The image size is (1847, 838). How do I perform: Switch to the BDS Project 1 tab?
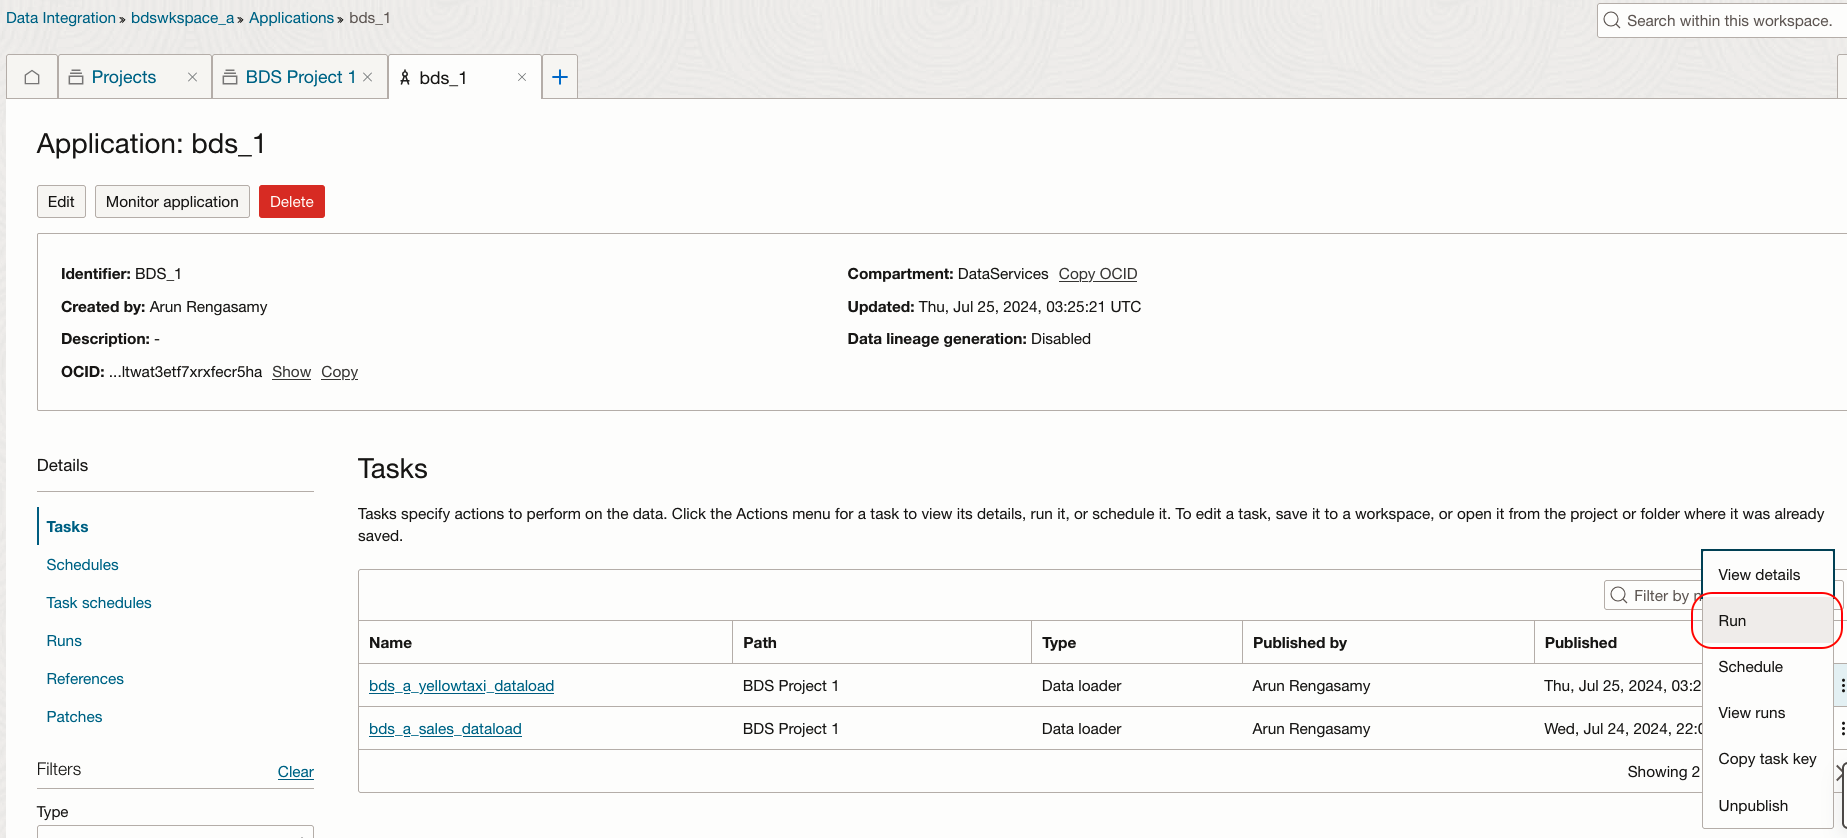300,77
